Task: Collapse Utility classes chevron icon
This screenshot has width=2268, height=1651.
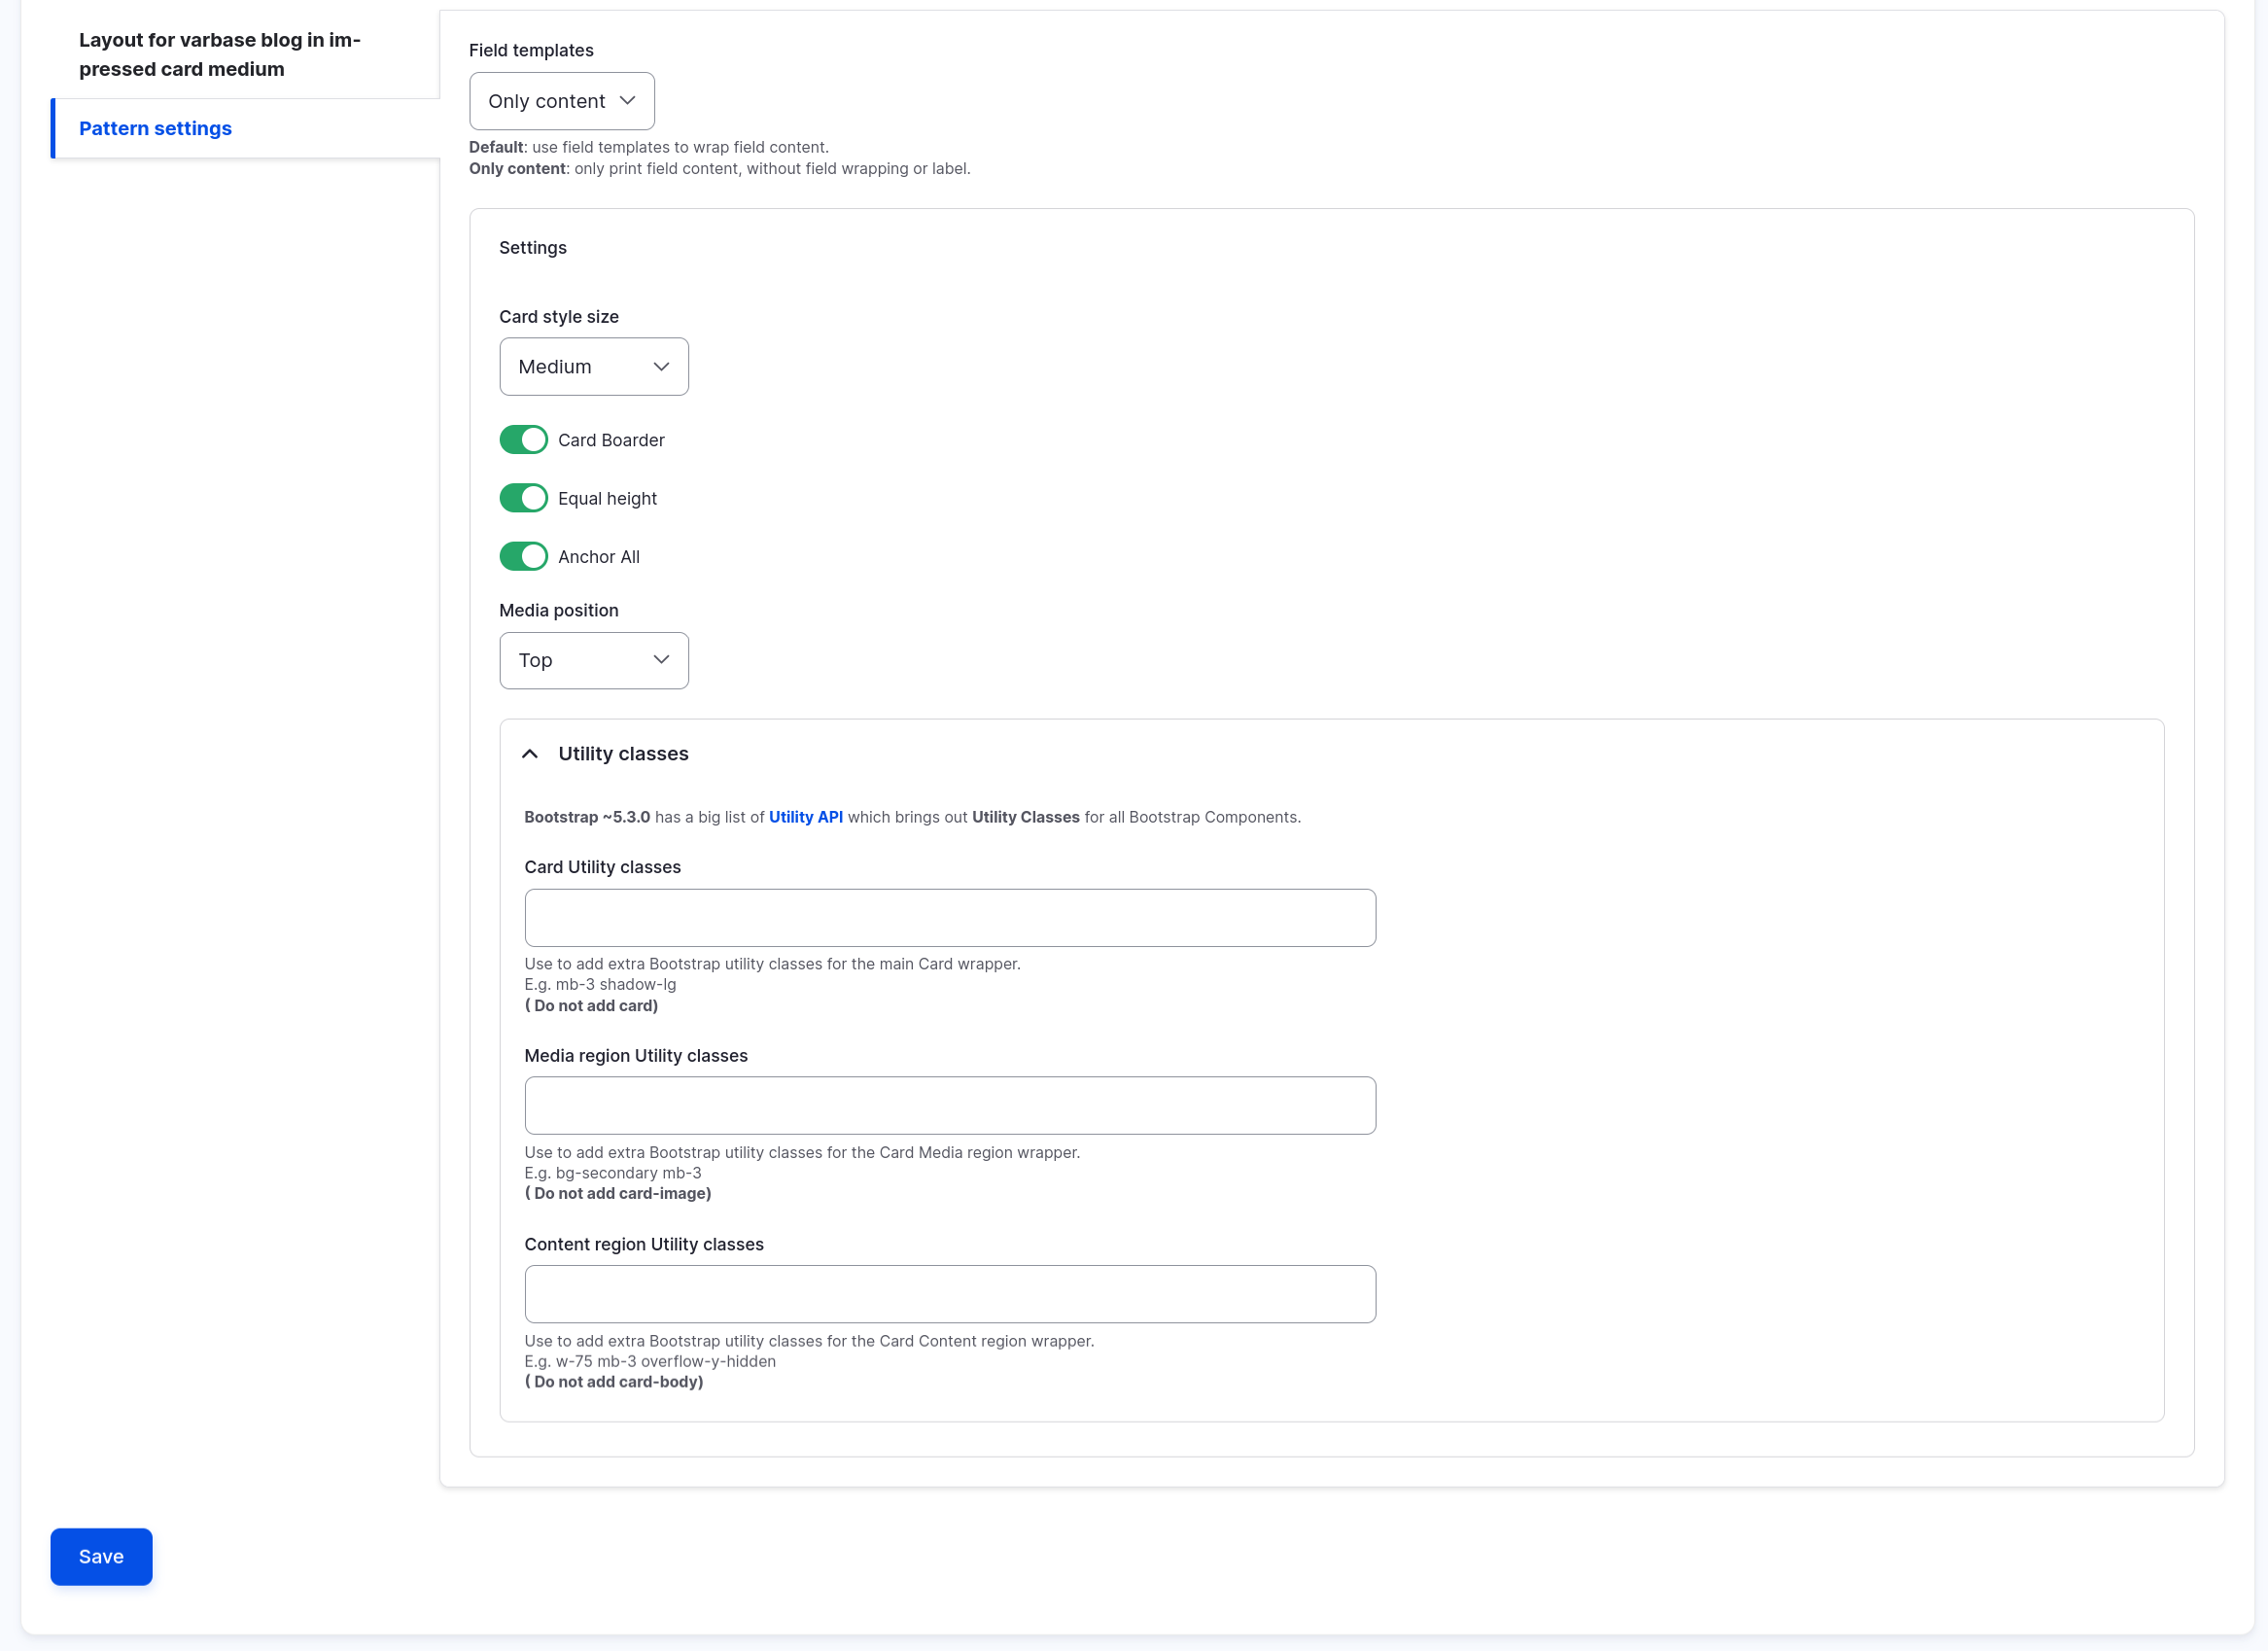Action: [x=530, y=754]
